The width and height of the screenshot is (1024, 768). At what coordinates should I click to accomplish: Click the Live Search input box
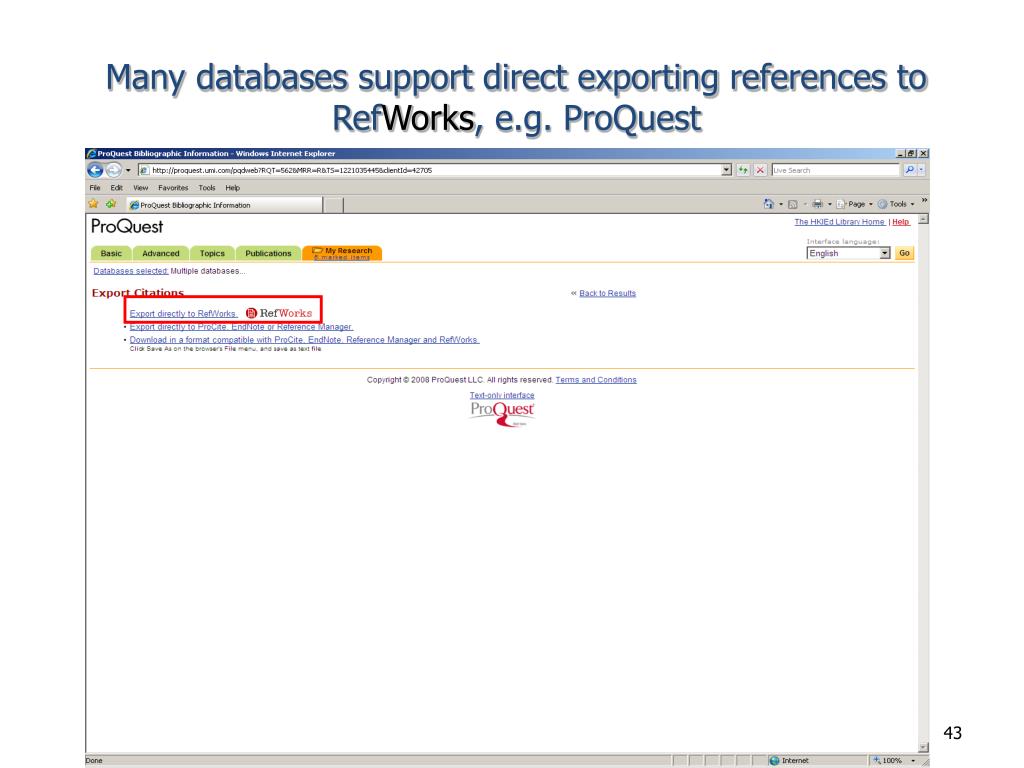click(x=835, y=170)
